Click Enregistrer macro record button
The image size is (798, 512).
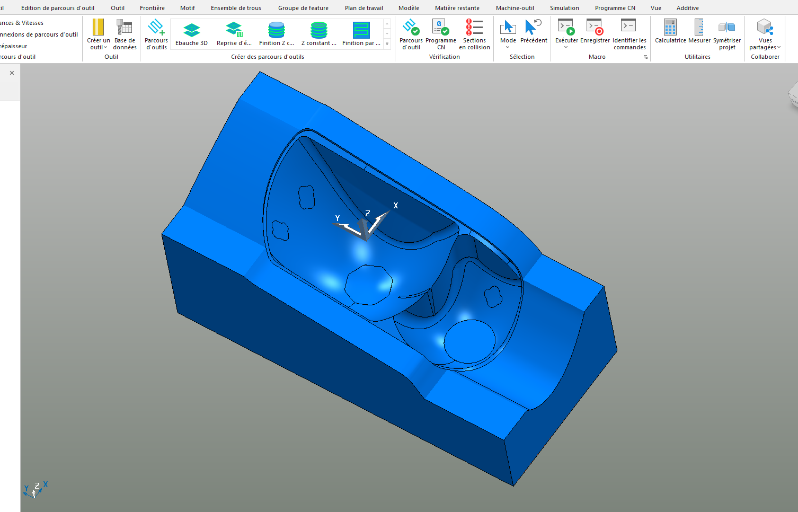[595, 33]
